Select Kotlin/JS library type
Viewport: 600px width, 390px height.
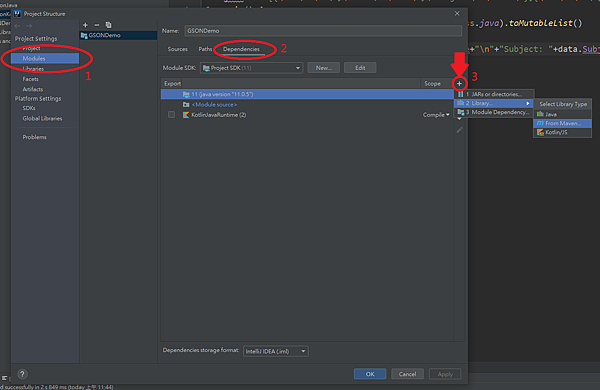coord(562,132)
